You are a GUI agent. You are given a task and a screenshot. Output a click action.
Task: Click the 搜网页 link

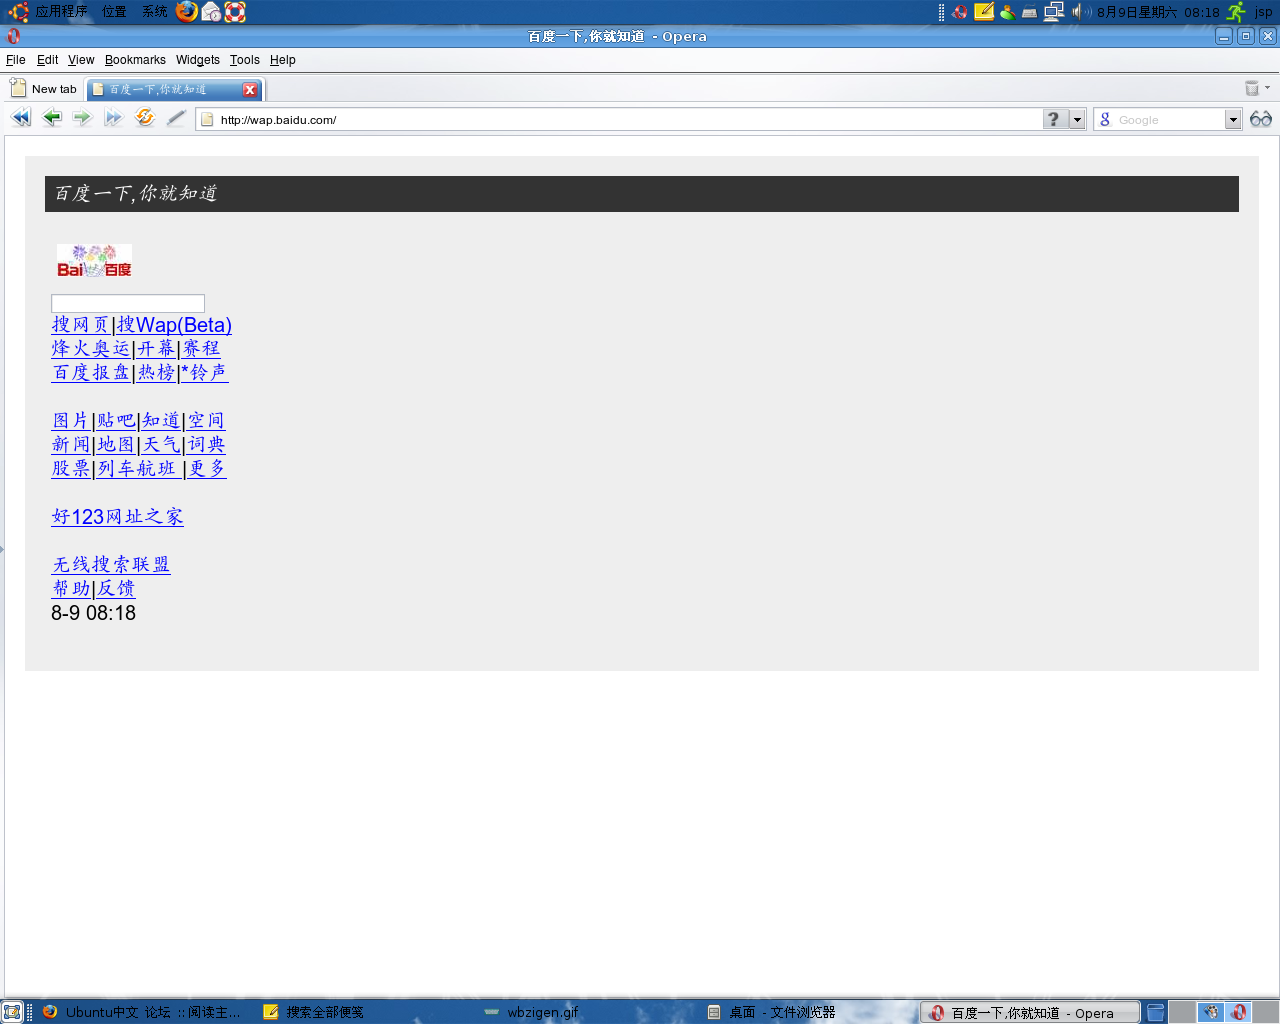tap(81, 325)
